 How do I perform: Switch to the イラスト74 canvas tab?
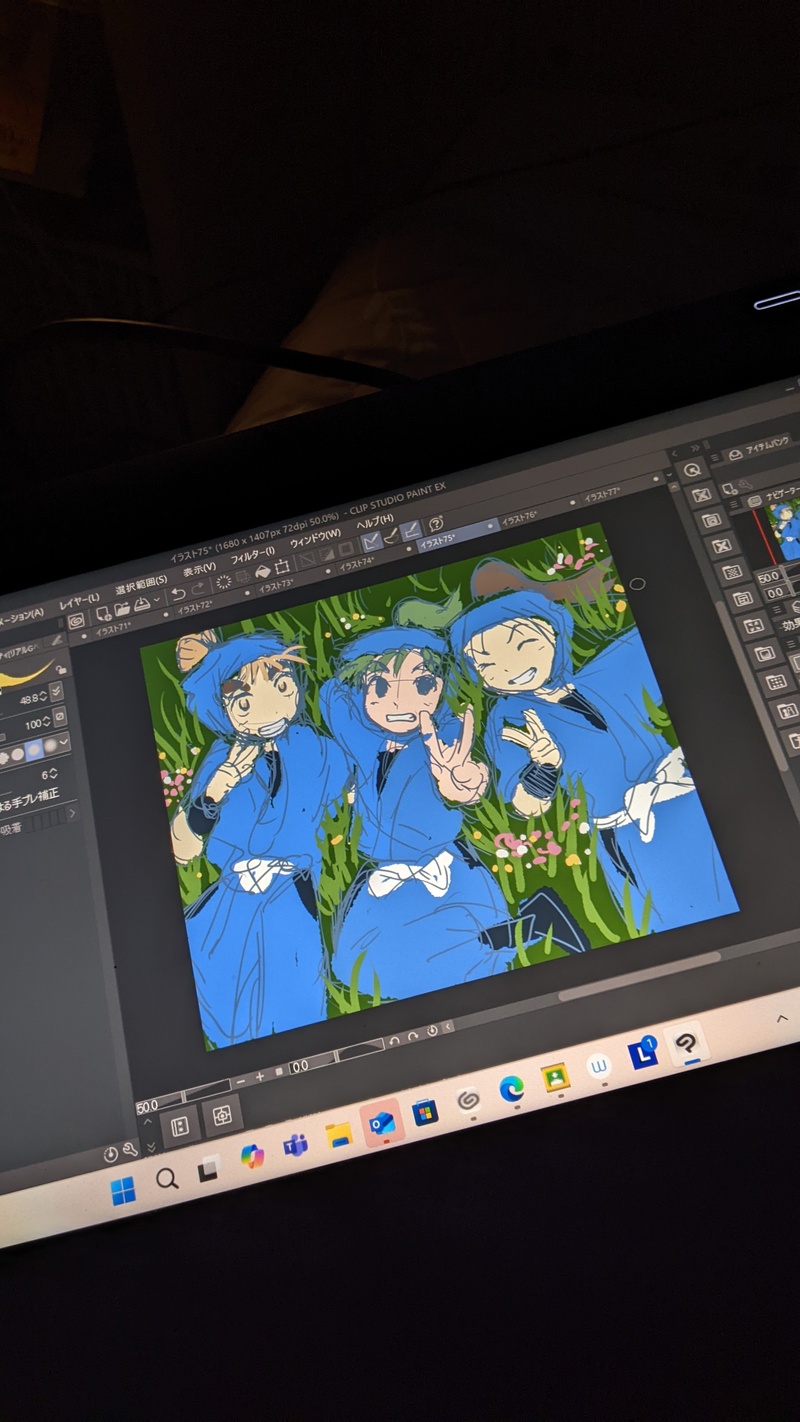(x=356, y=565)
